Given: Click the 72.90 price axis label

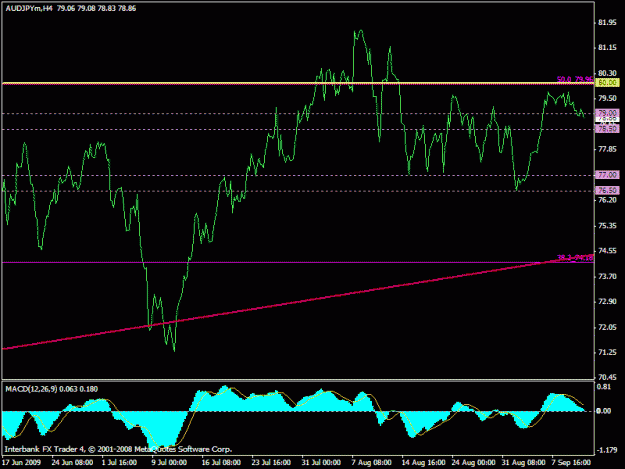Looking at the screenshot, I should tap(607, 302).
